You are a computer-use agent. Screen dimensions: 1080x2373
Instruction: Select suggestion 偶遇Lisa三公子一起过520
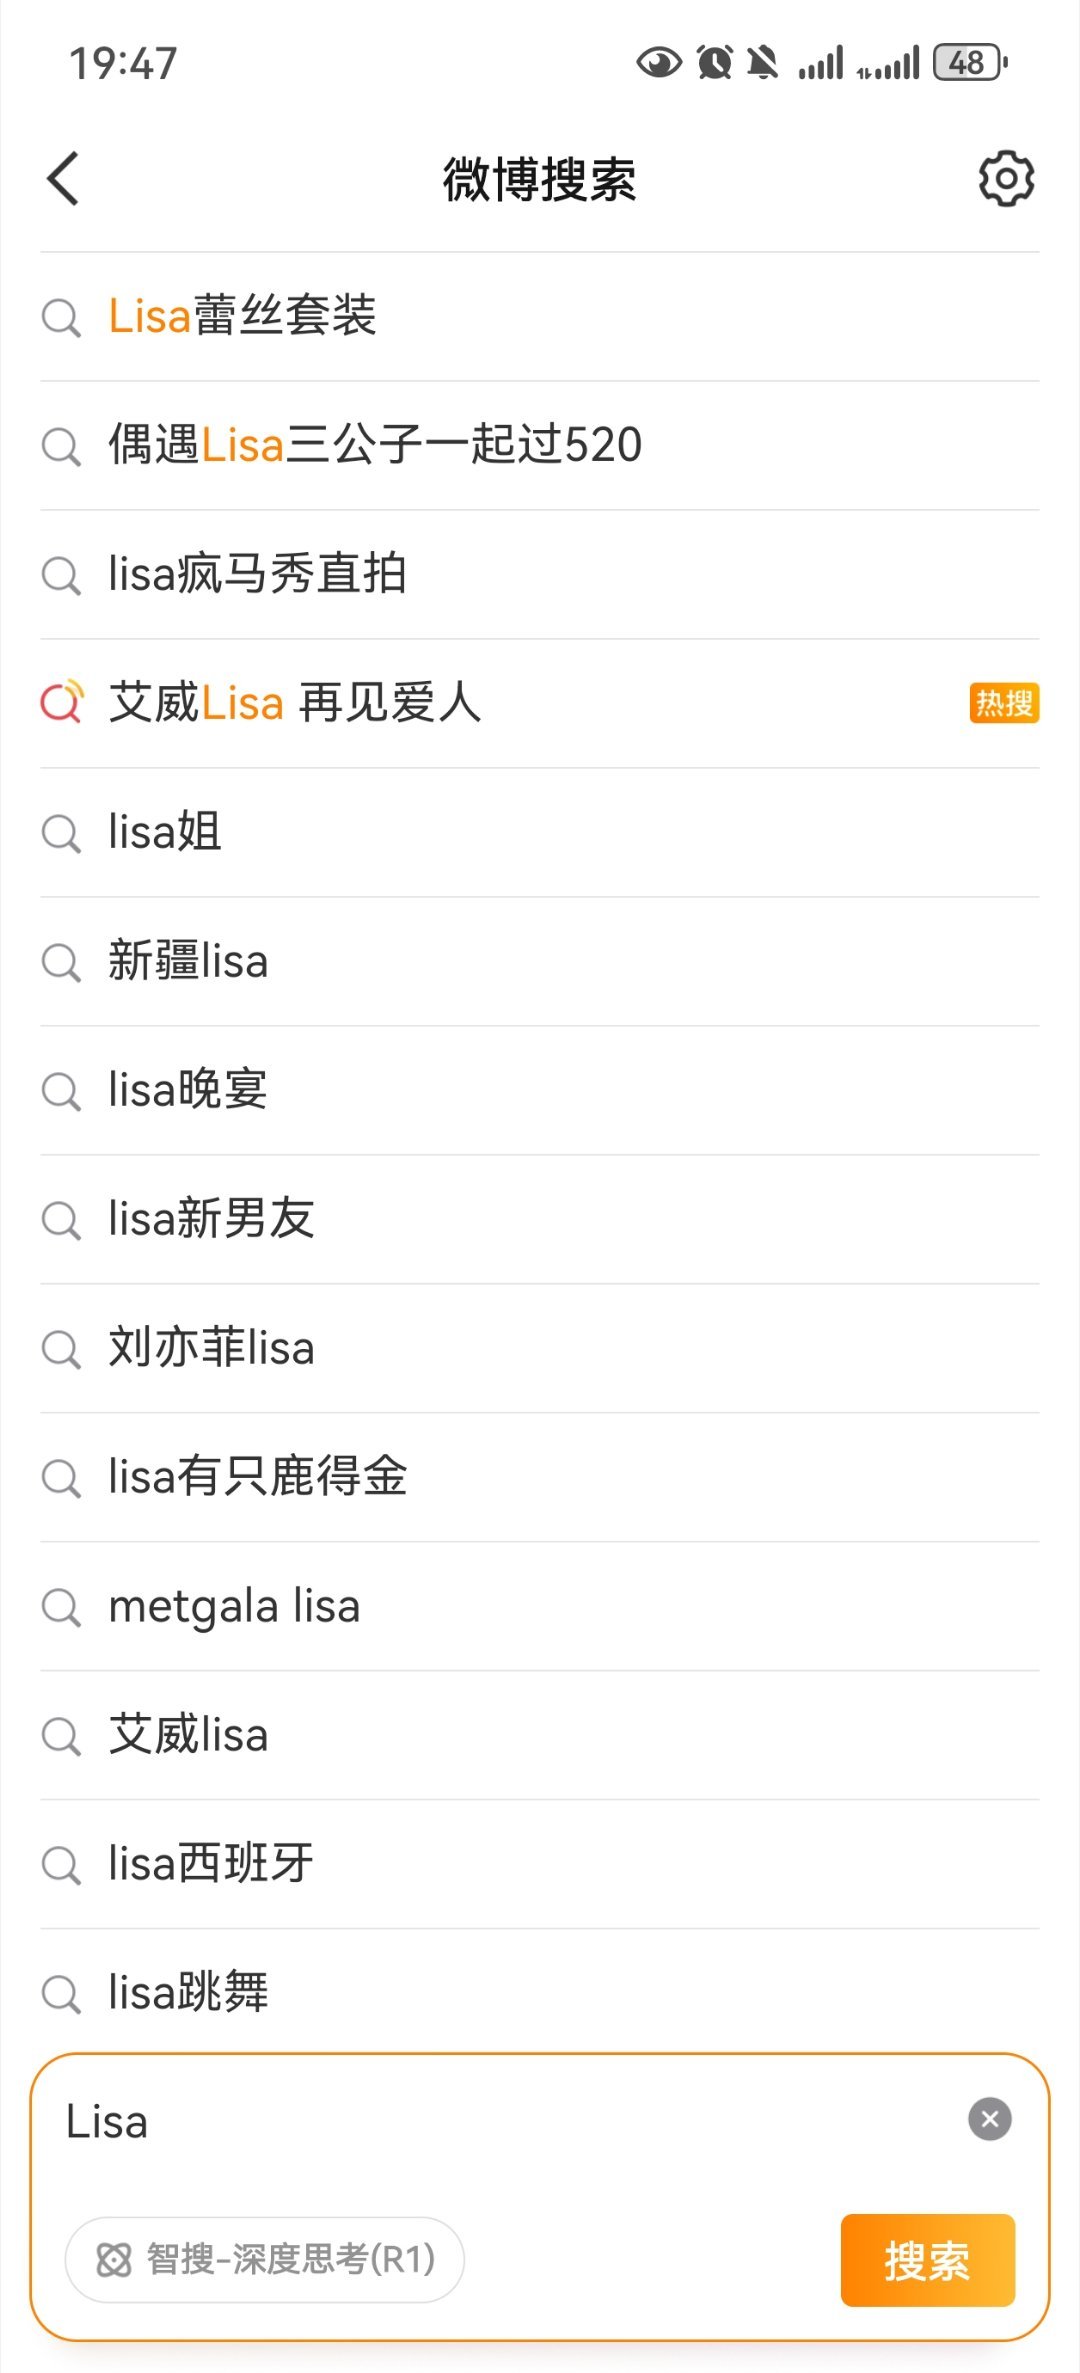(x=540, y=445)
